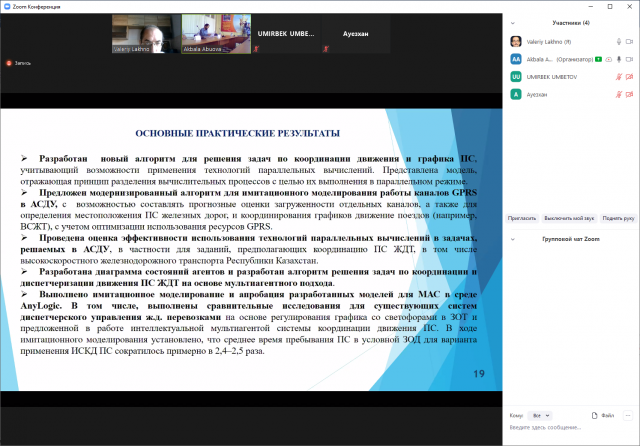640x446 pixels.
Task: Collapse the Участники participants panel chevron
Action: click(513, 23)
